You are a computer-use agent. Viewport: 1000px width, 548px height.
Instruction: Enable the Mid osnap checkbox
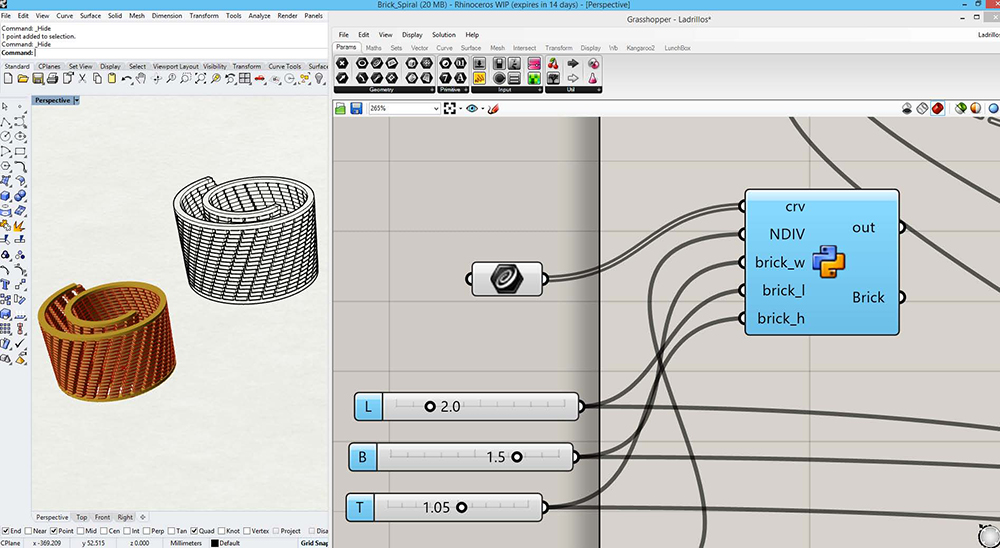click(80, 531)
